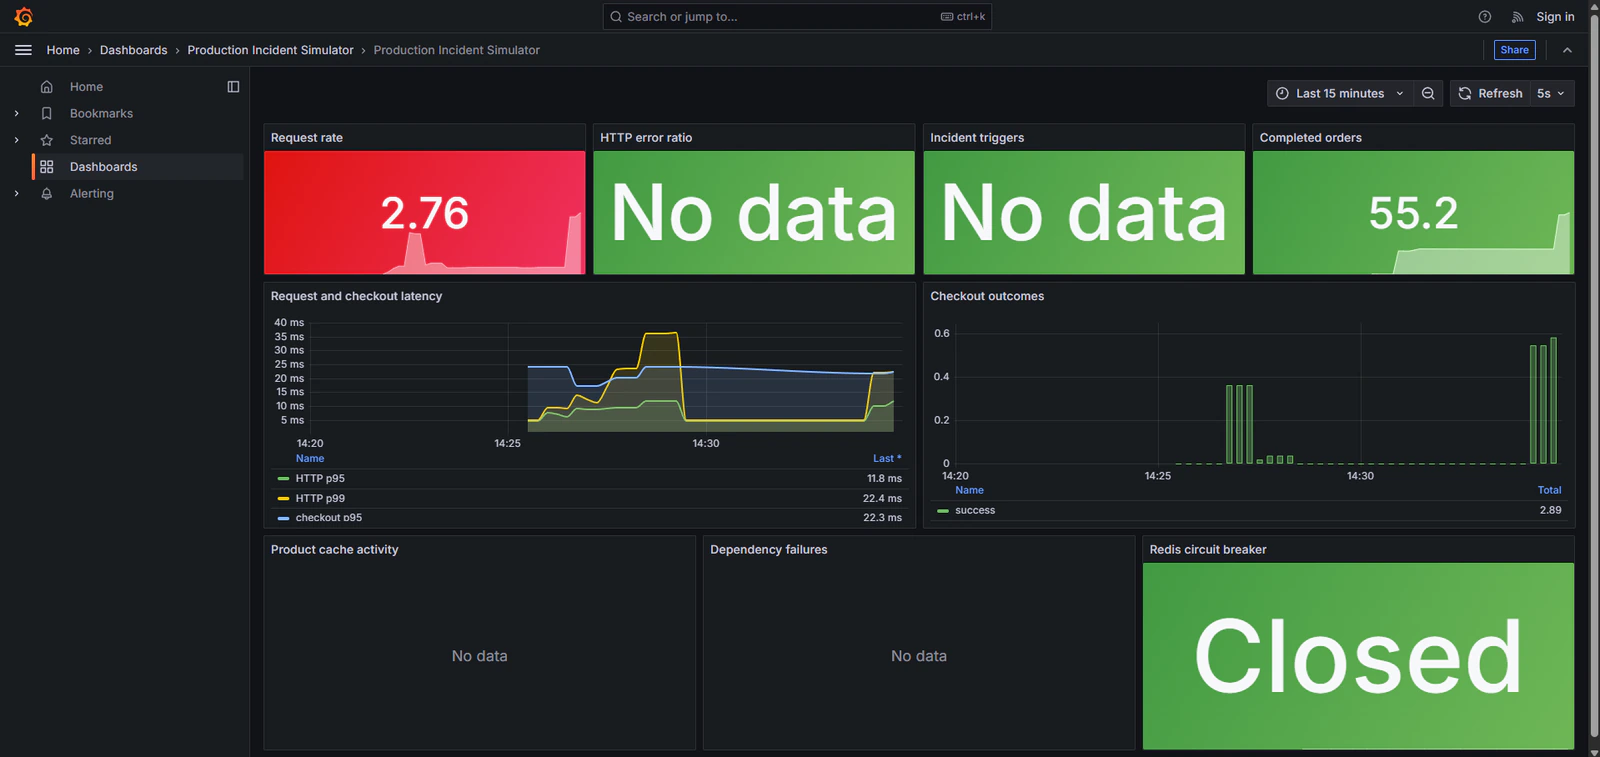Go to Home breadcrumb link
The image size is (1600, 757).
[63, 50]
